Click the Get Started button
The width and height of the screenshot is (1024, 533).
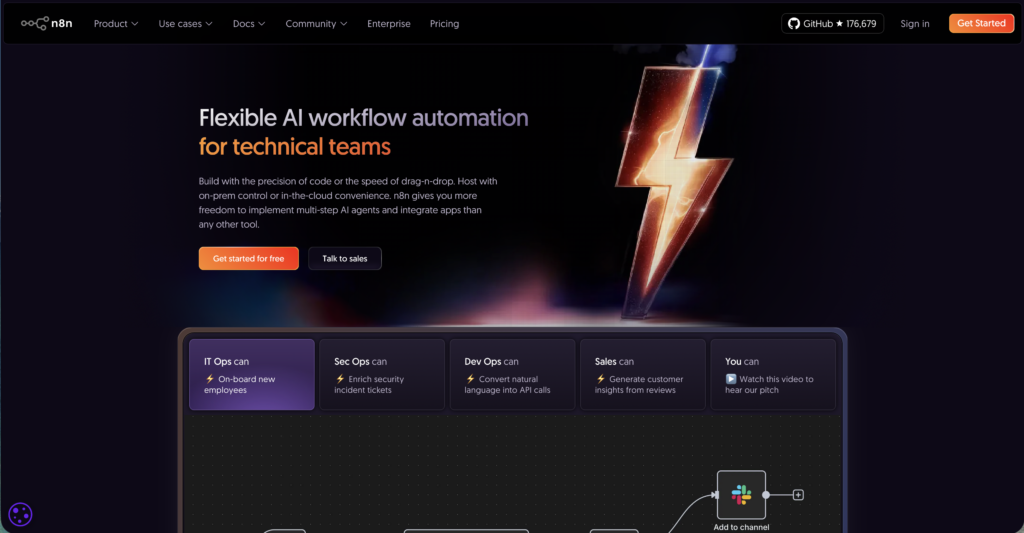tap(981, 24)
